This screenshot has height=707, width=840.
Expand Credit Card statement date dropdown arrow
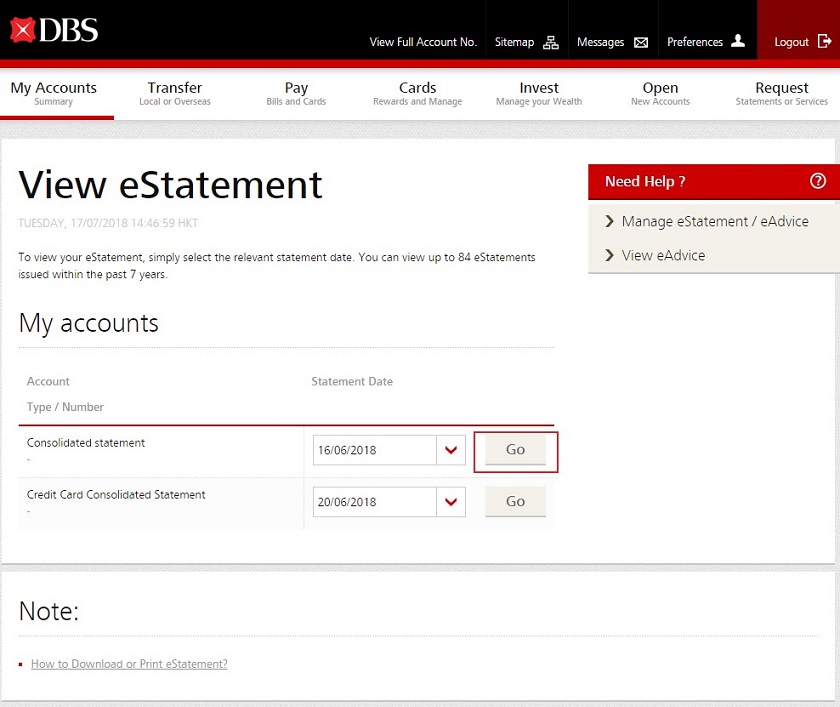click(451, 502)
